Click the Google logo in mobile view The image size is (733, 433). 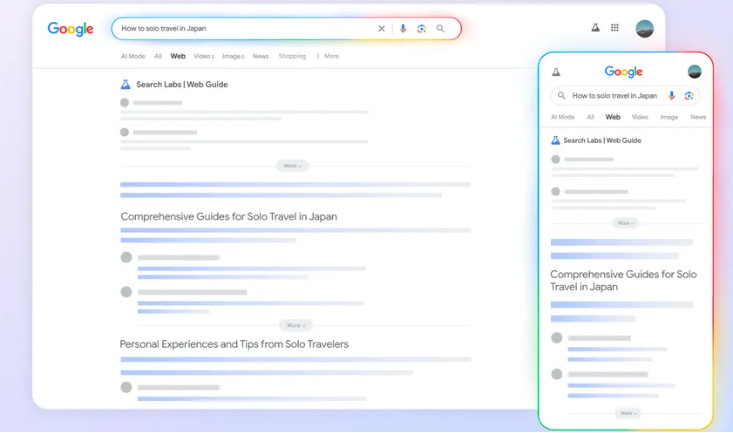[624, 72]
